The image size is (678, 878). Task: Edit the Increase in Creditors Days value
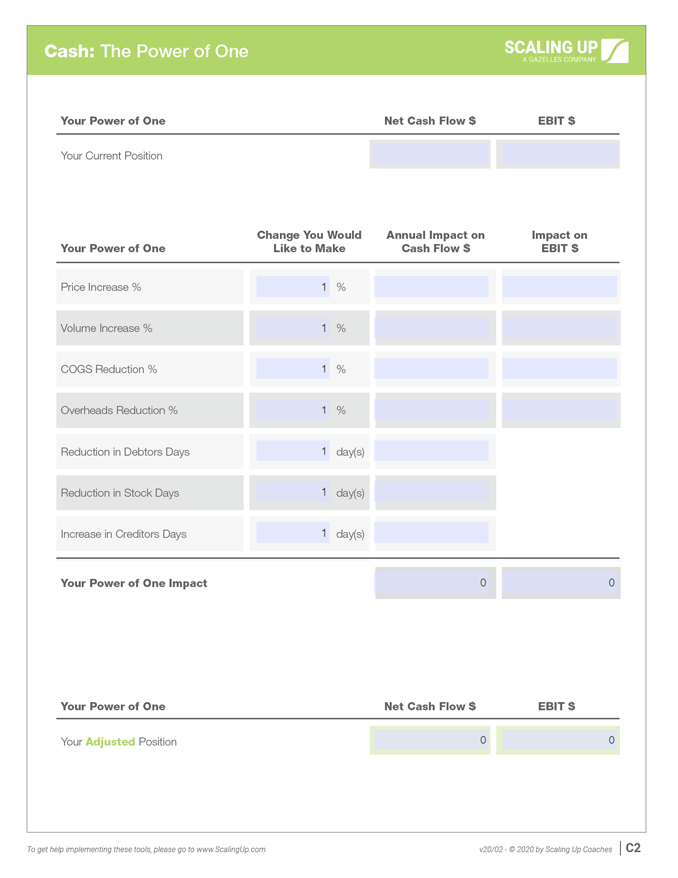[293, 533]
